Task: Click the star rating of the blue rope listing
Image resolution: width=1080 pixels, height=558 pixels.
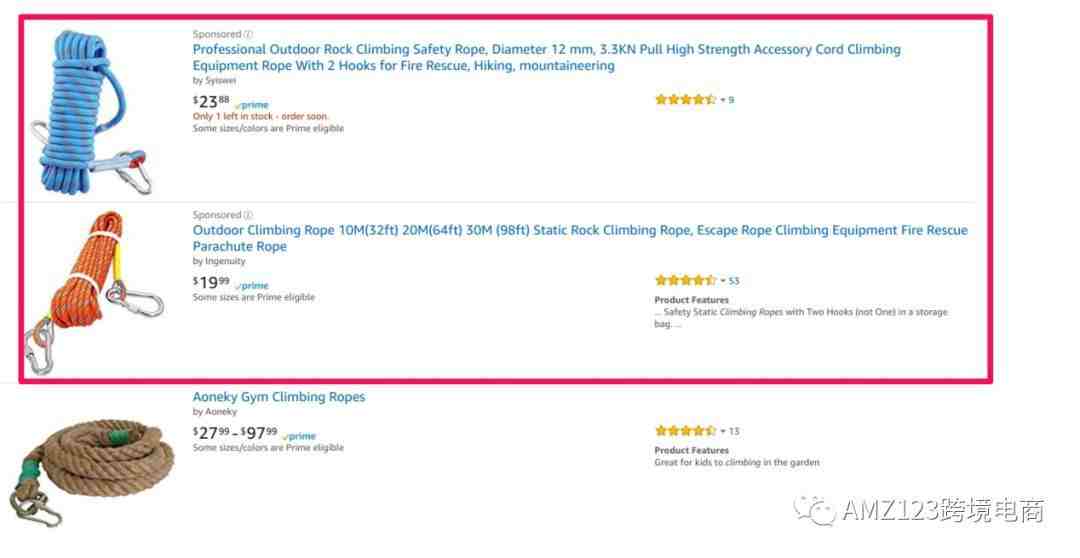Action: click(x=686, y=99)
